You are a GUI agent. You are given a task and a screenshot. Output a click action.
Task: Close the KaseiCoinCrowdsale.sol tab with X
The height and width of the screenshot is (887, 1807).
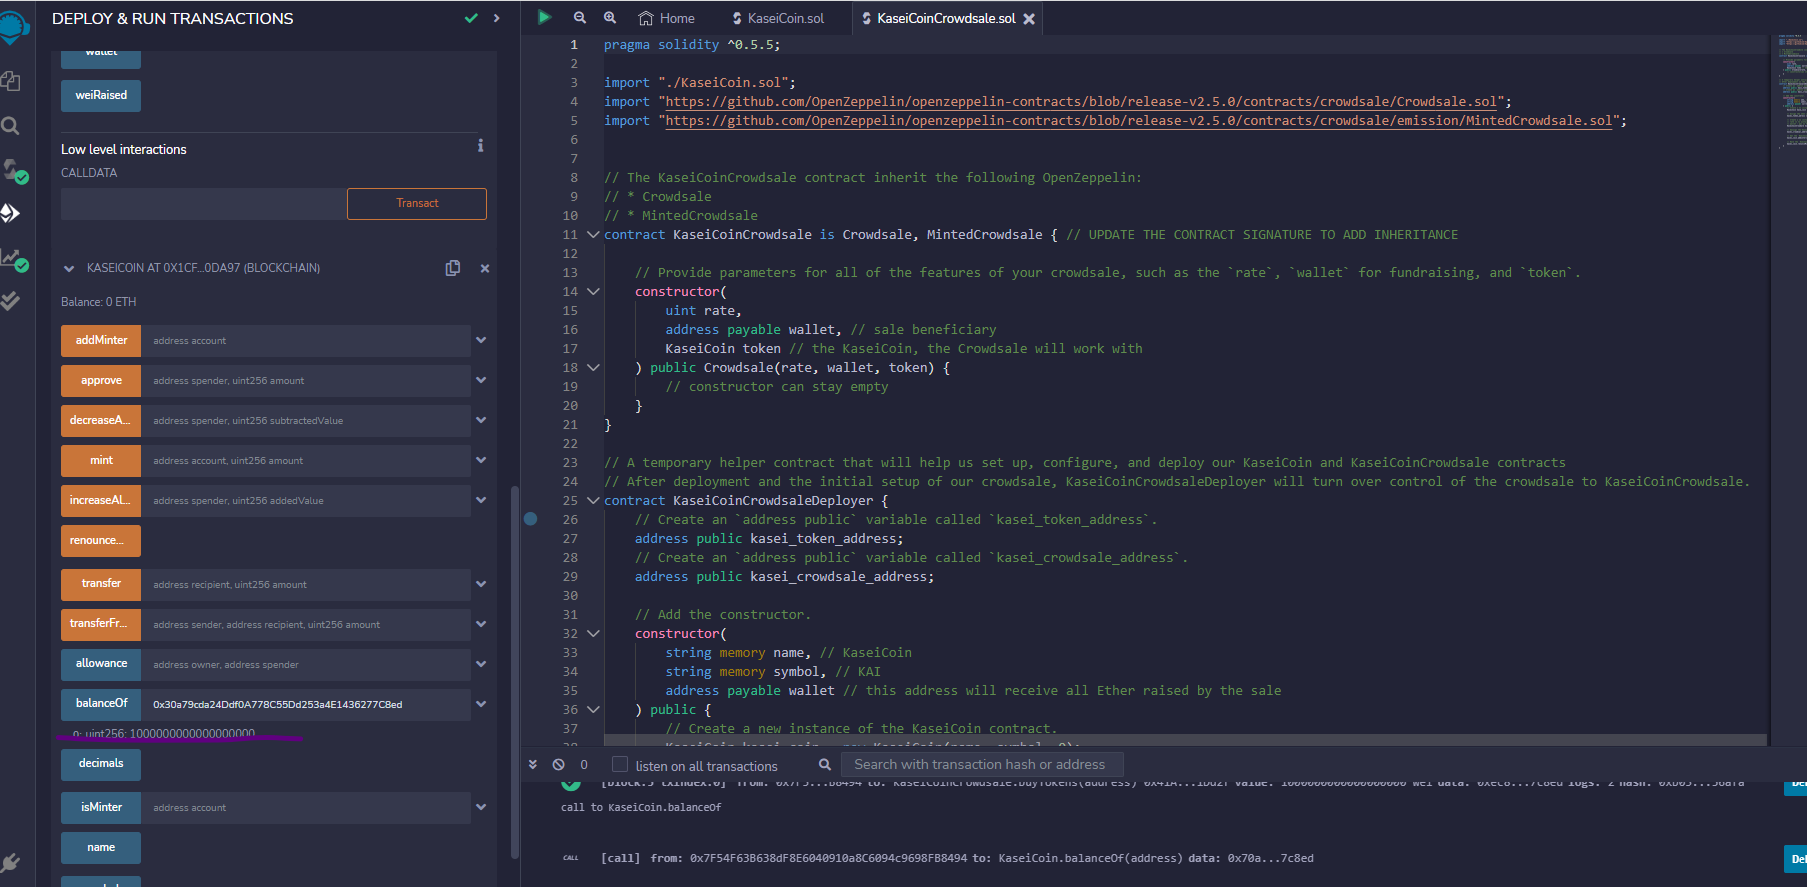1029,19
